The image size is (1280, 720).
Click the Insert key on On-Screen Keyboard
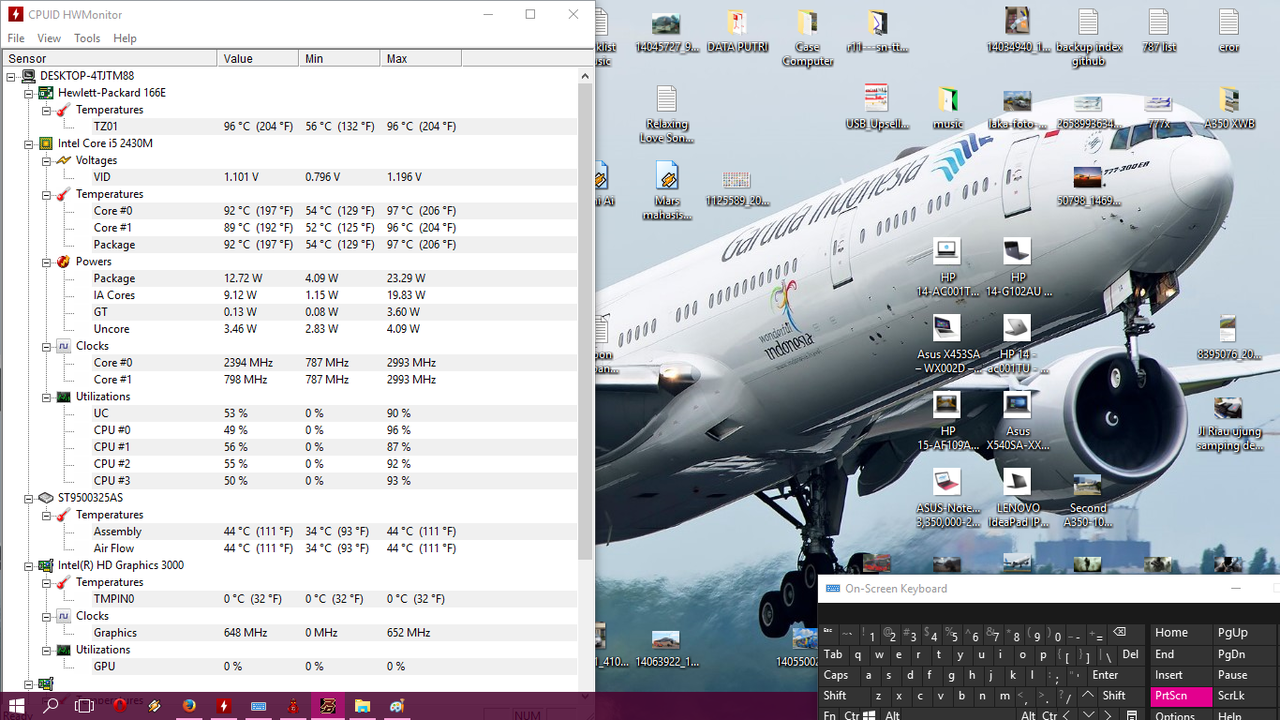pos(1180,675)
